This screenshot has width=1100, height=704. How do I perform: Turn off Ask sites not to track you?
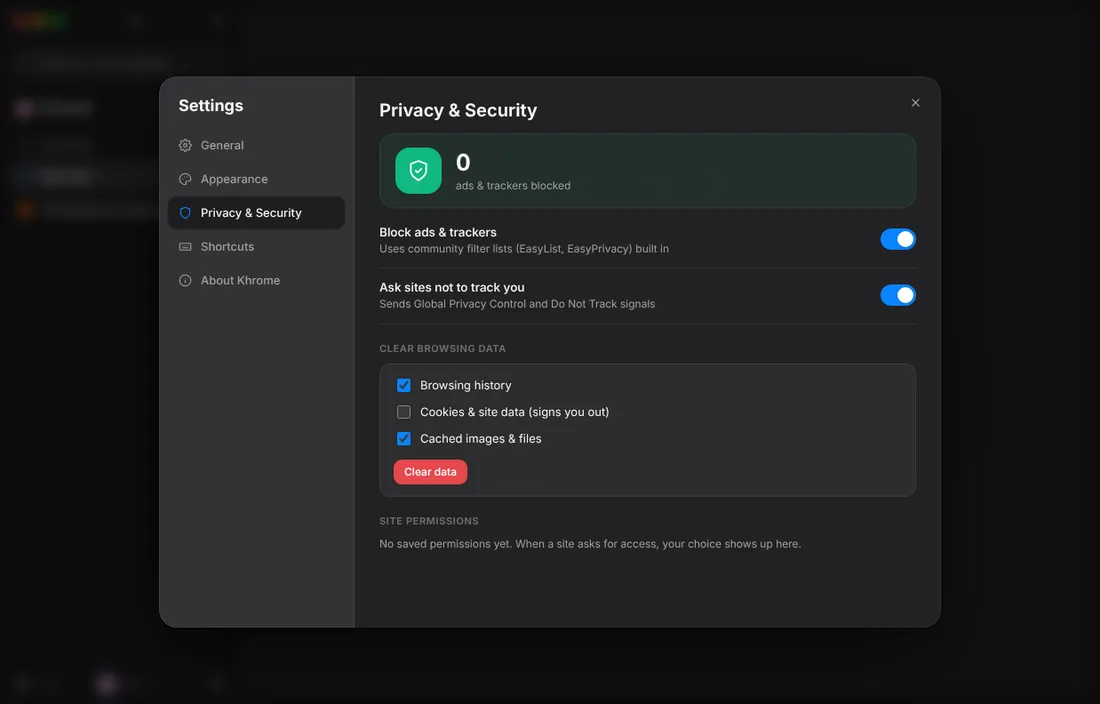(897, 295)
